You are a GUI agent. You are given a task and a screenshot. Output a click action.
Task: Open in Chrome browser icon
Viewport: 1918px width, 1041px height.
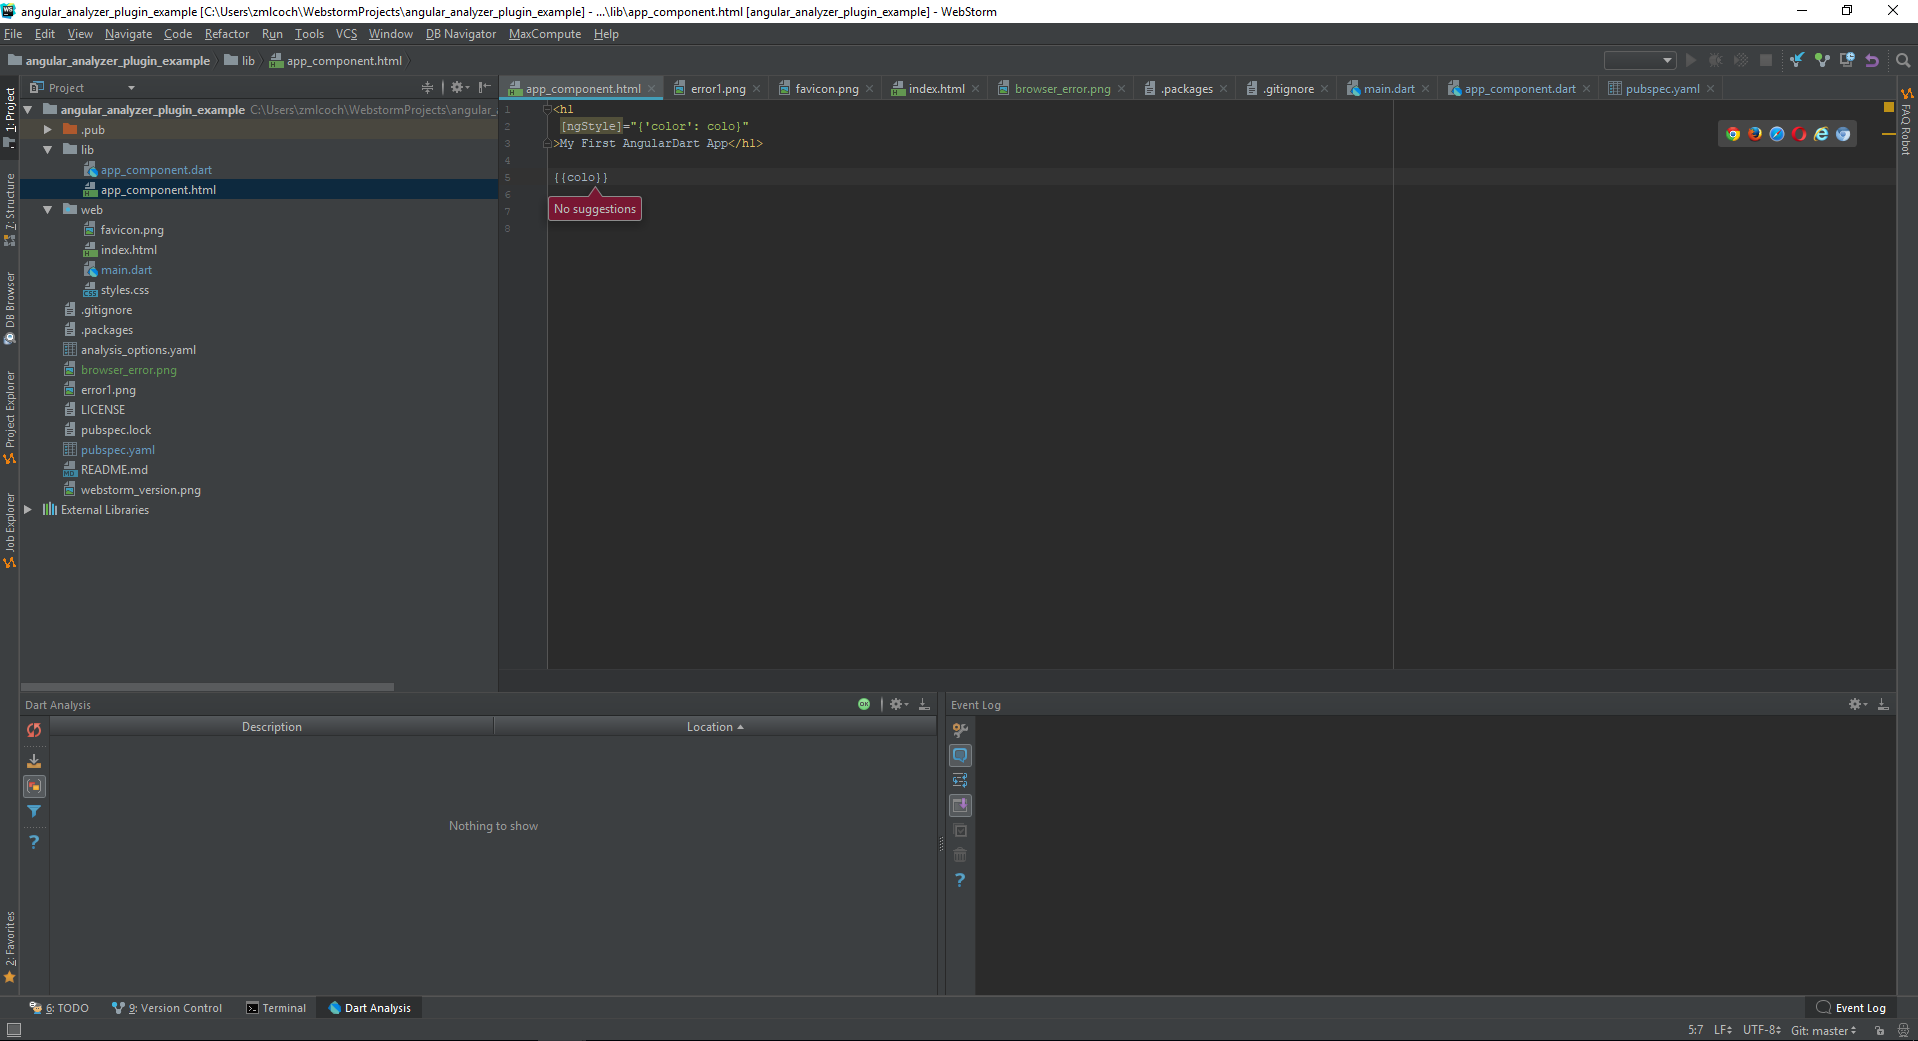point(1733,134)
